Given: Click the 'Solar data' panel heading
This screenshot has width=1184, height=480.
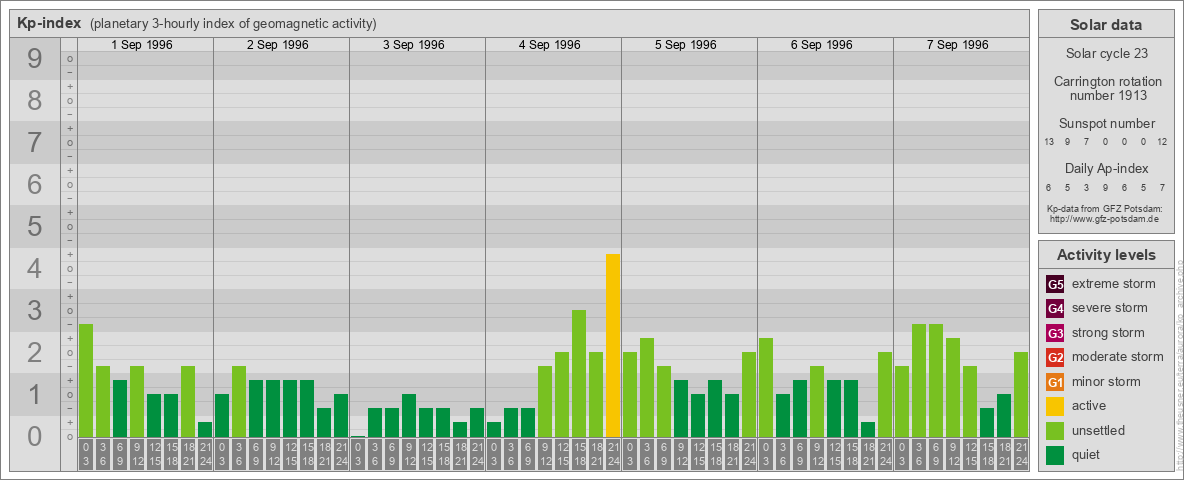Looking at the screenshot, I should (x=1106, y=25).
